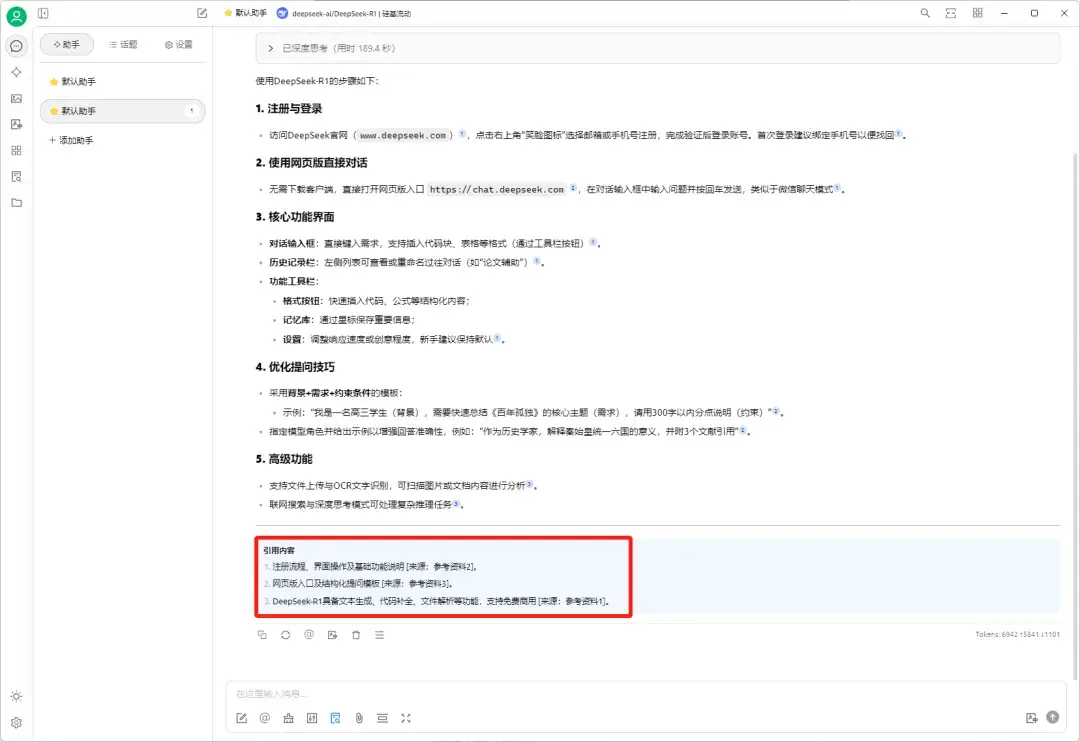
Task: Click the @ model mention in input toolbar
Action: [264, 718]
